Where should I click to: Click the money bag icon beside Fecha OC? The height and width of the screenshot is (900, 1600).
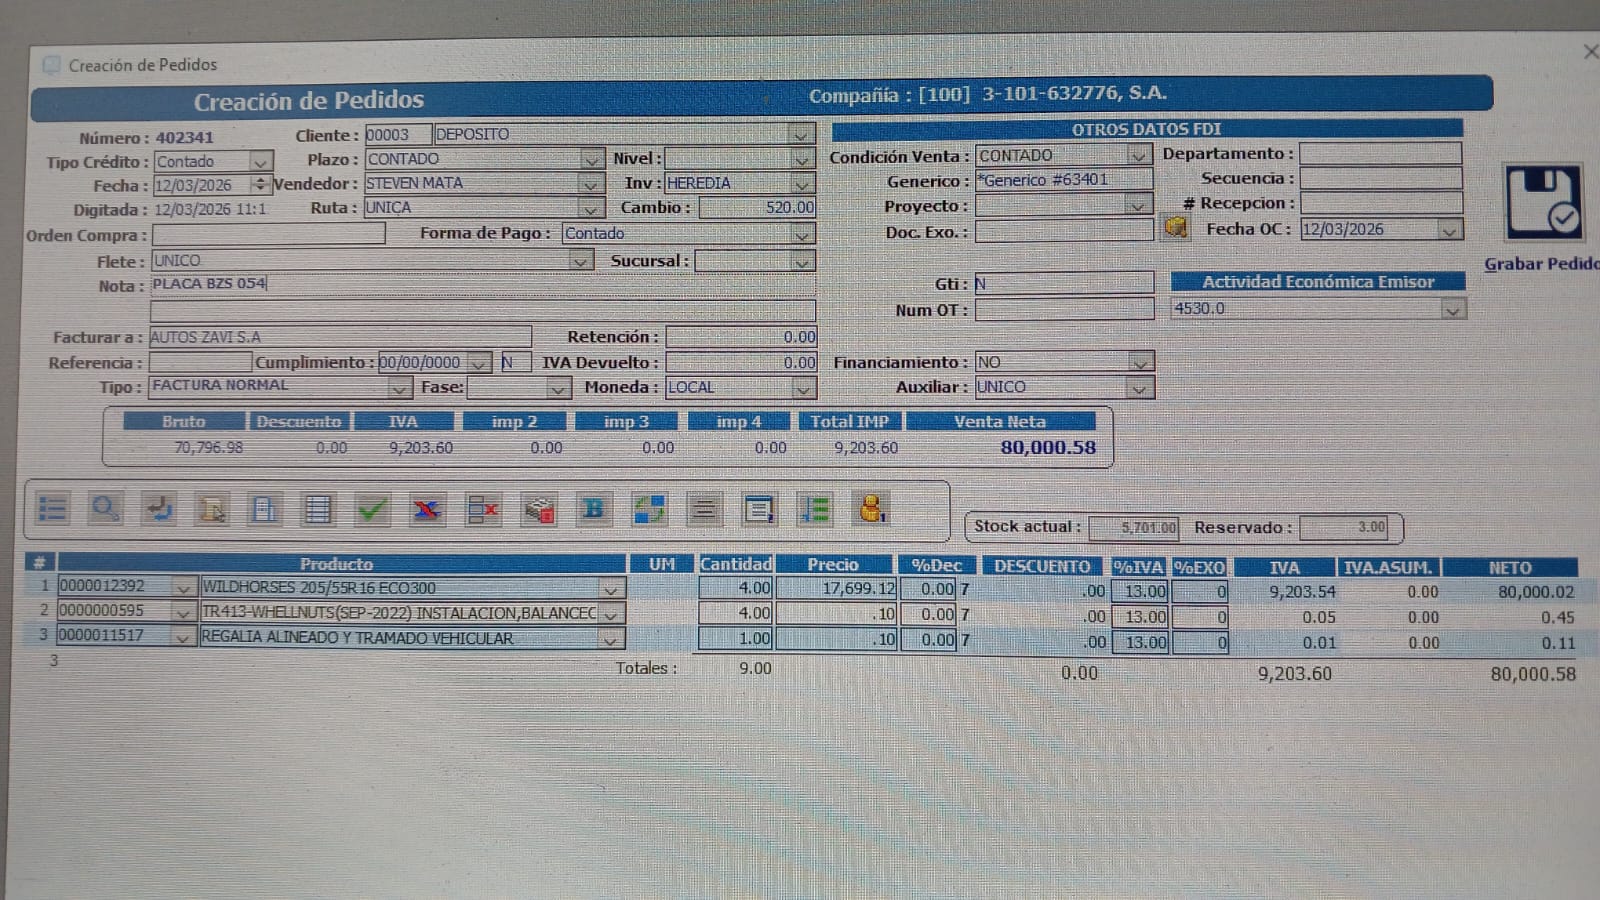[1176, 228]
